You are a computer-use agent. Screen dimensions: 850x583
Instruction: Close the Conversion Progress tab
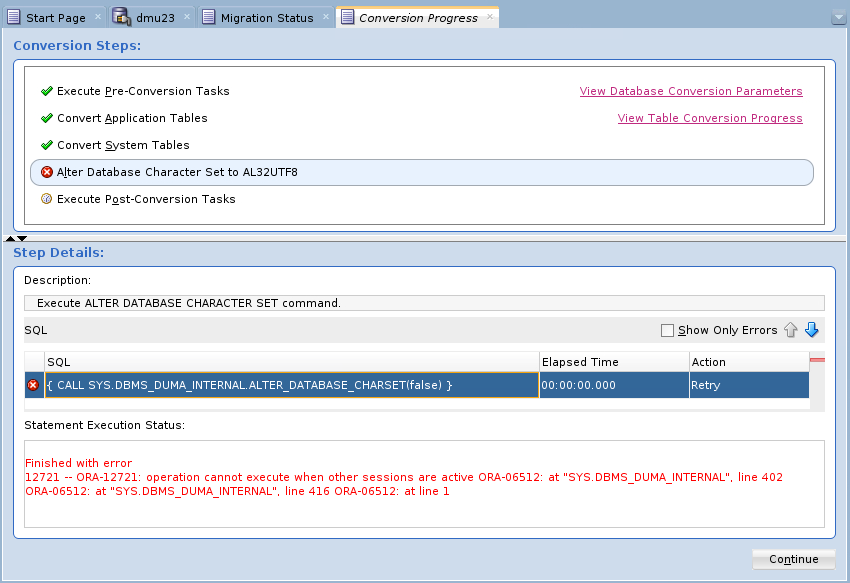tap(490, 17)
